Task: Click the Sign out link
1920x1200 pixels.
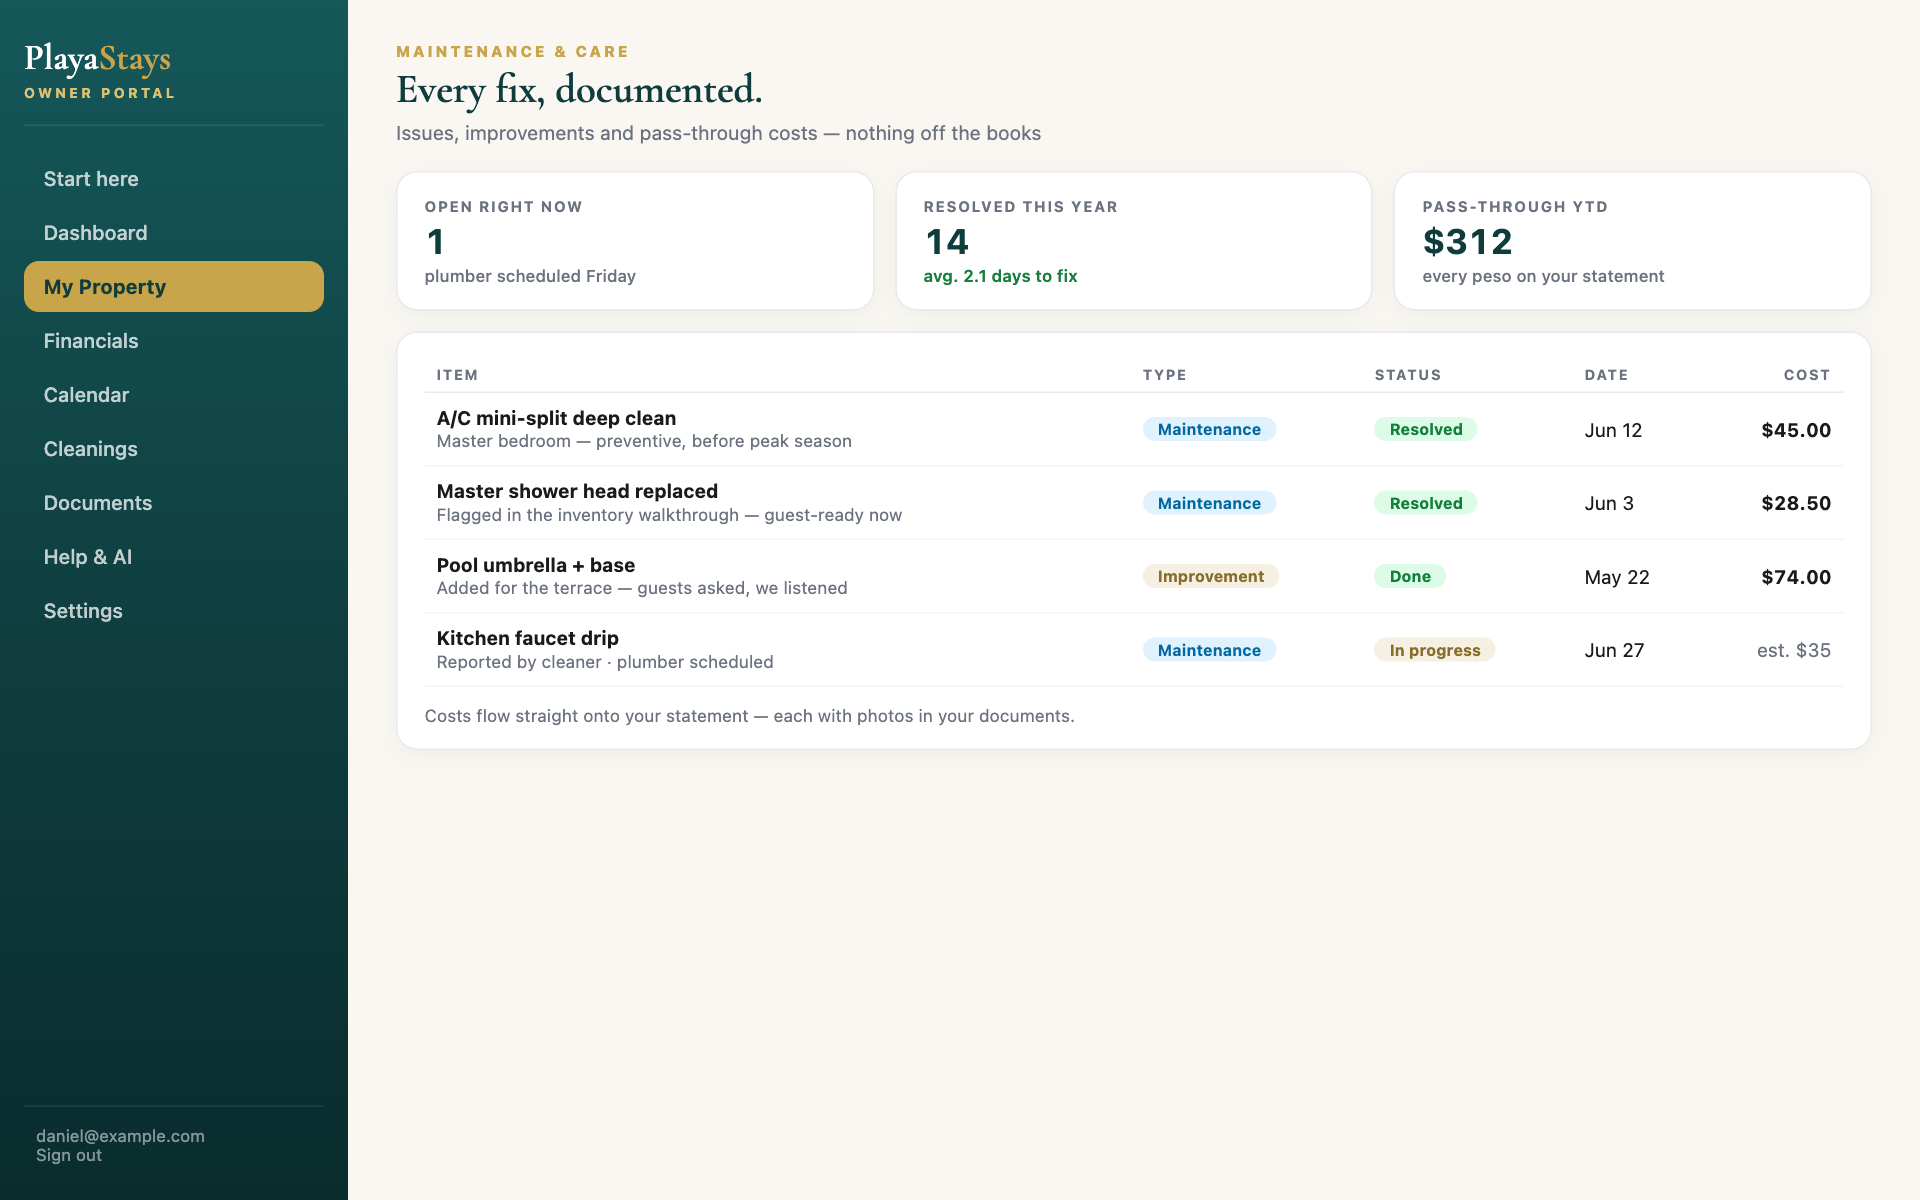Action: [x=69, y=1155]
